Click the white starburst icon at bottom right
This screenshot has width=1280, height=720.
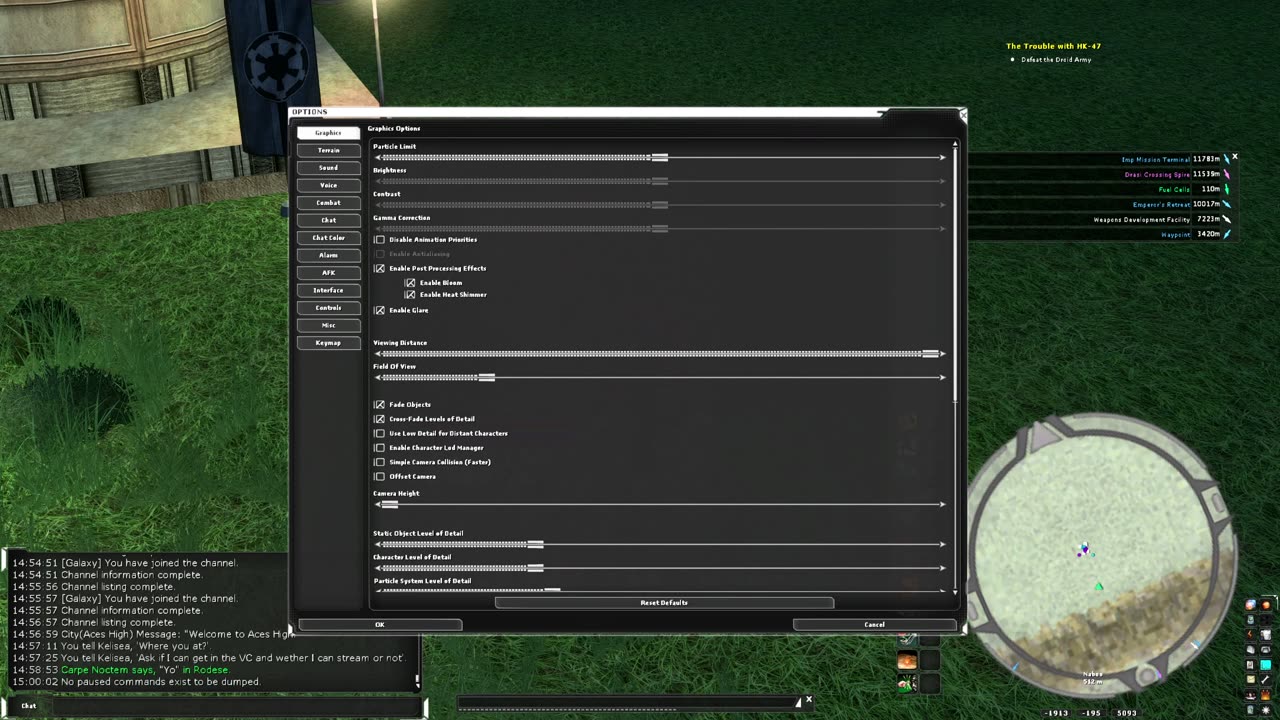pos(1266,710)
